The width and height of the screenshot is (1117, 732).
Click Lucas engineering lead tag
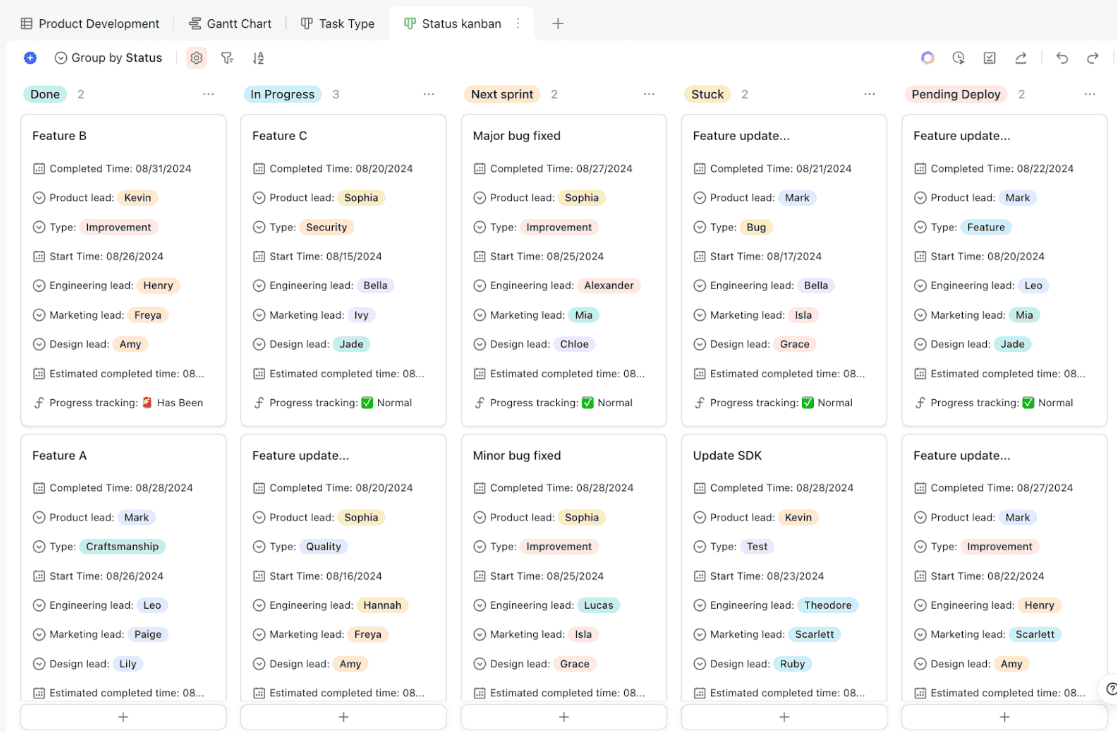(598, 605)
